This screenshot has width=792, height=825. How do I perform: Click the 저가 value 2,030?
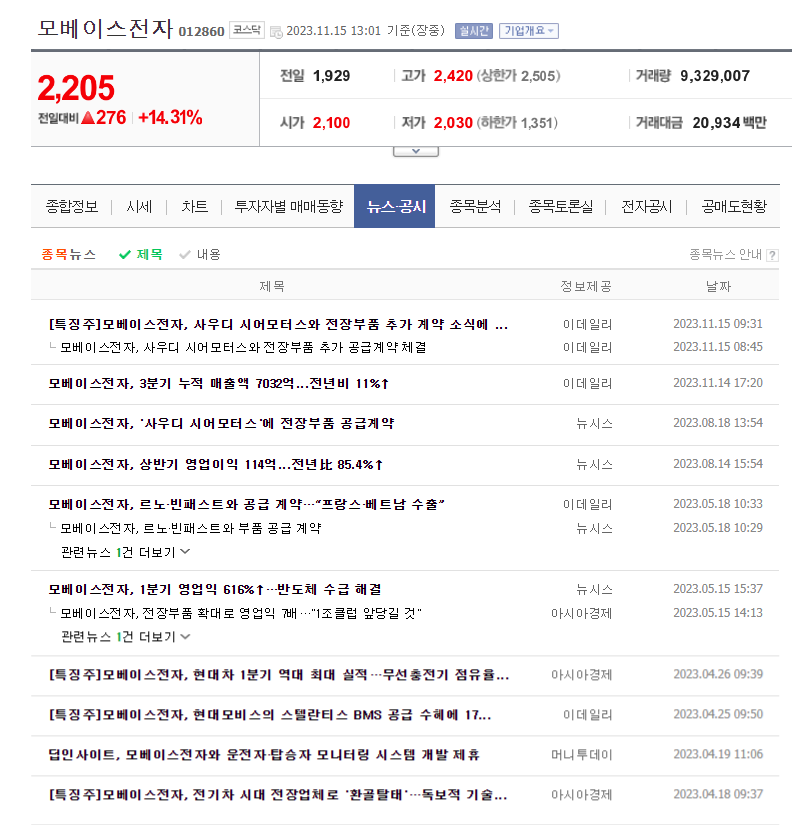point(453,123)
